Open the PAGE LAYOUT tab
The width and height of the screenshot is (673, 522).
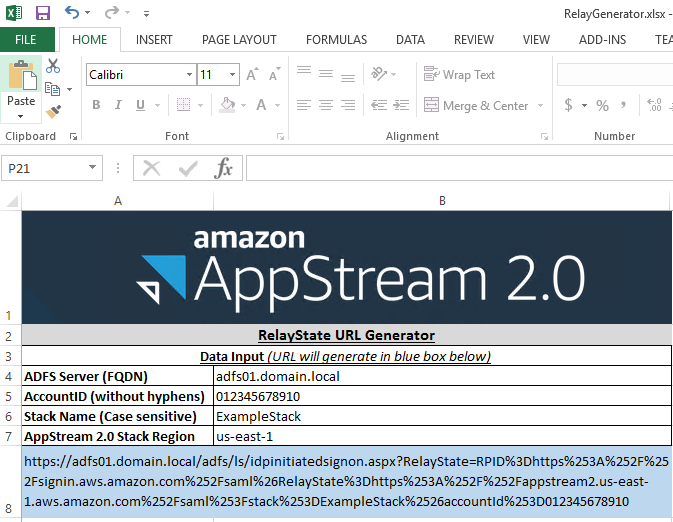tap(239, 39)
